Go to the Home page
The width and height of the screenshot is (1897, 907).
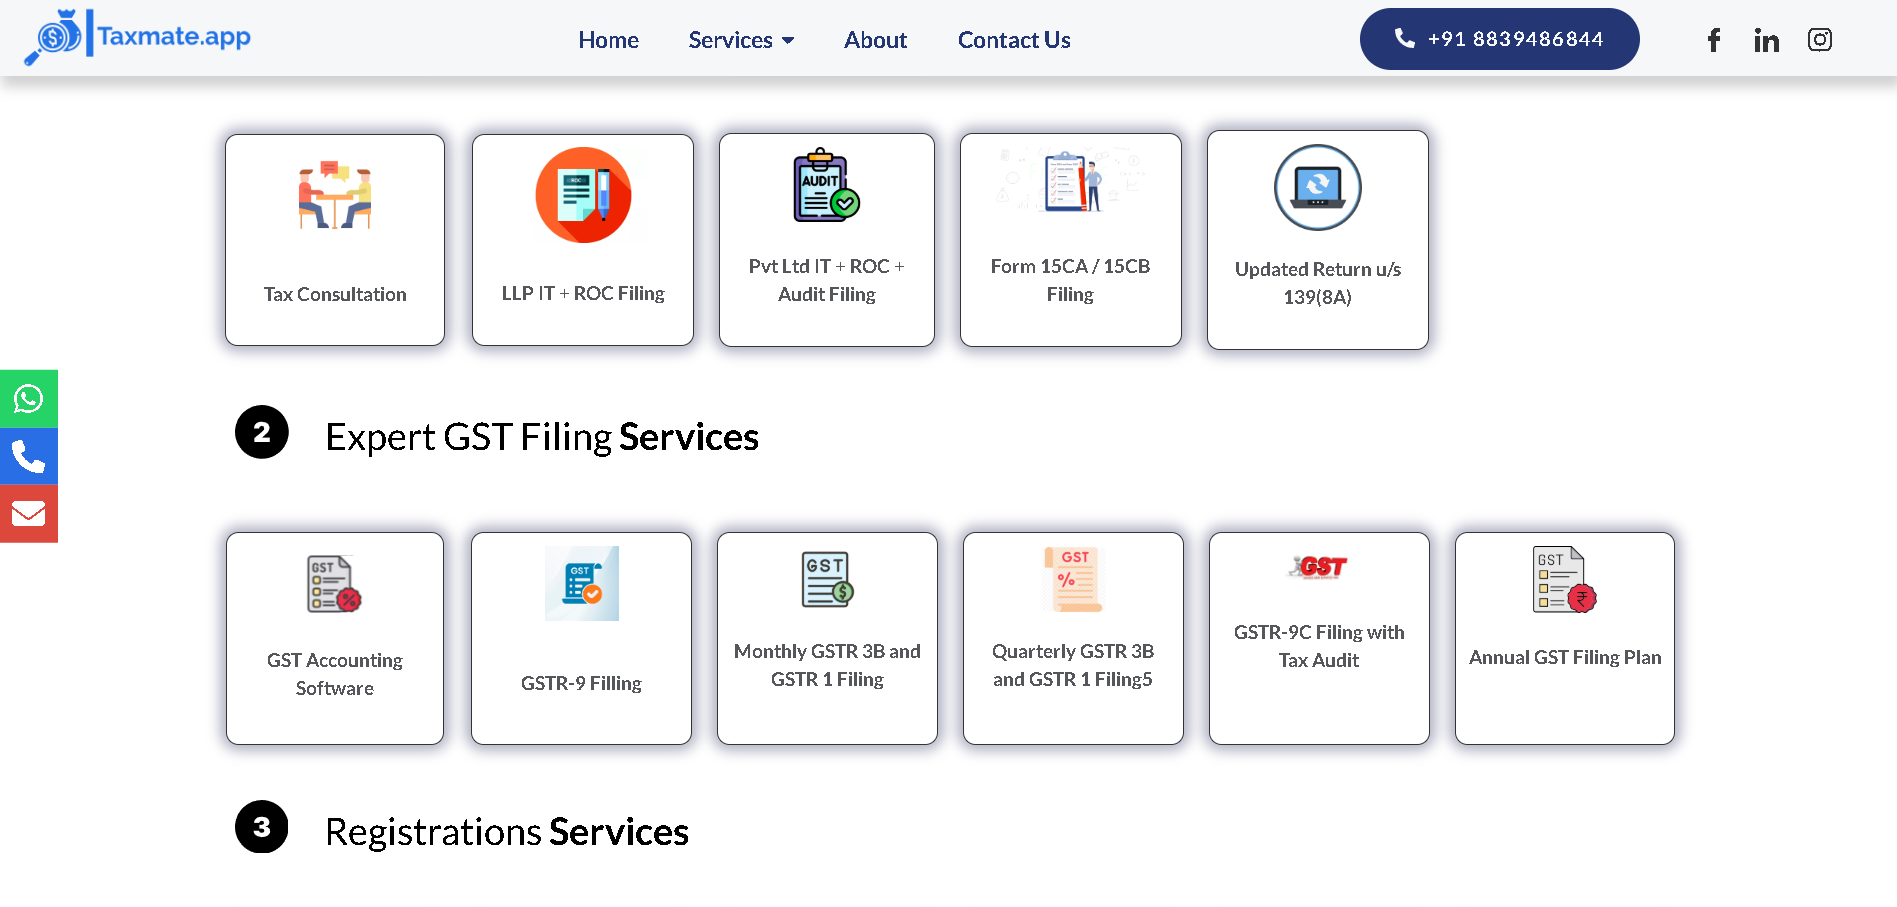(x=608, y=40)
